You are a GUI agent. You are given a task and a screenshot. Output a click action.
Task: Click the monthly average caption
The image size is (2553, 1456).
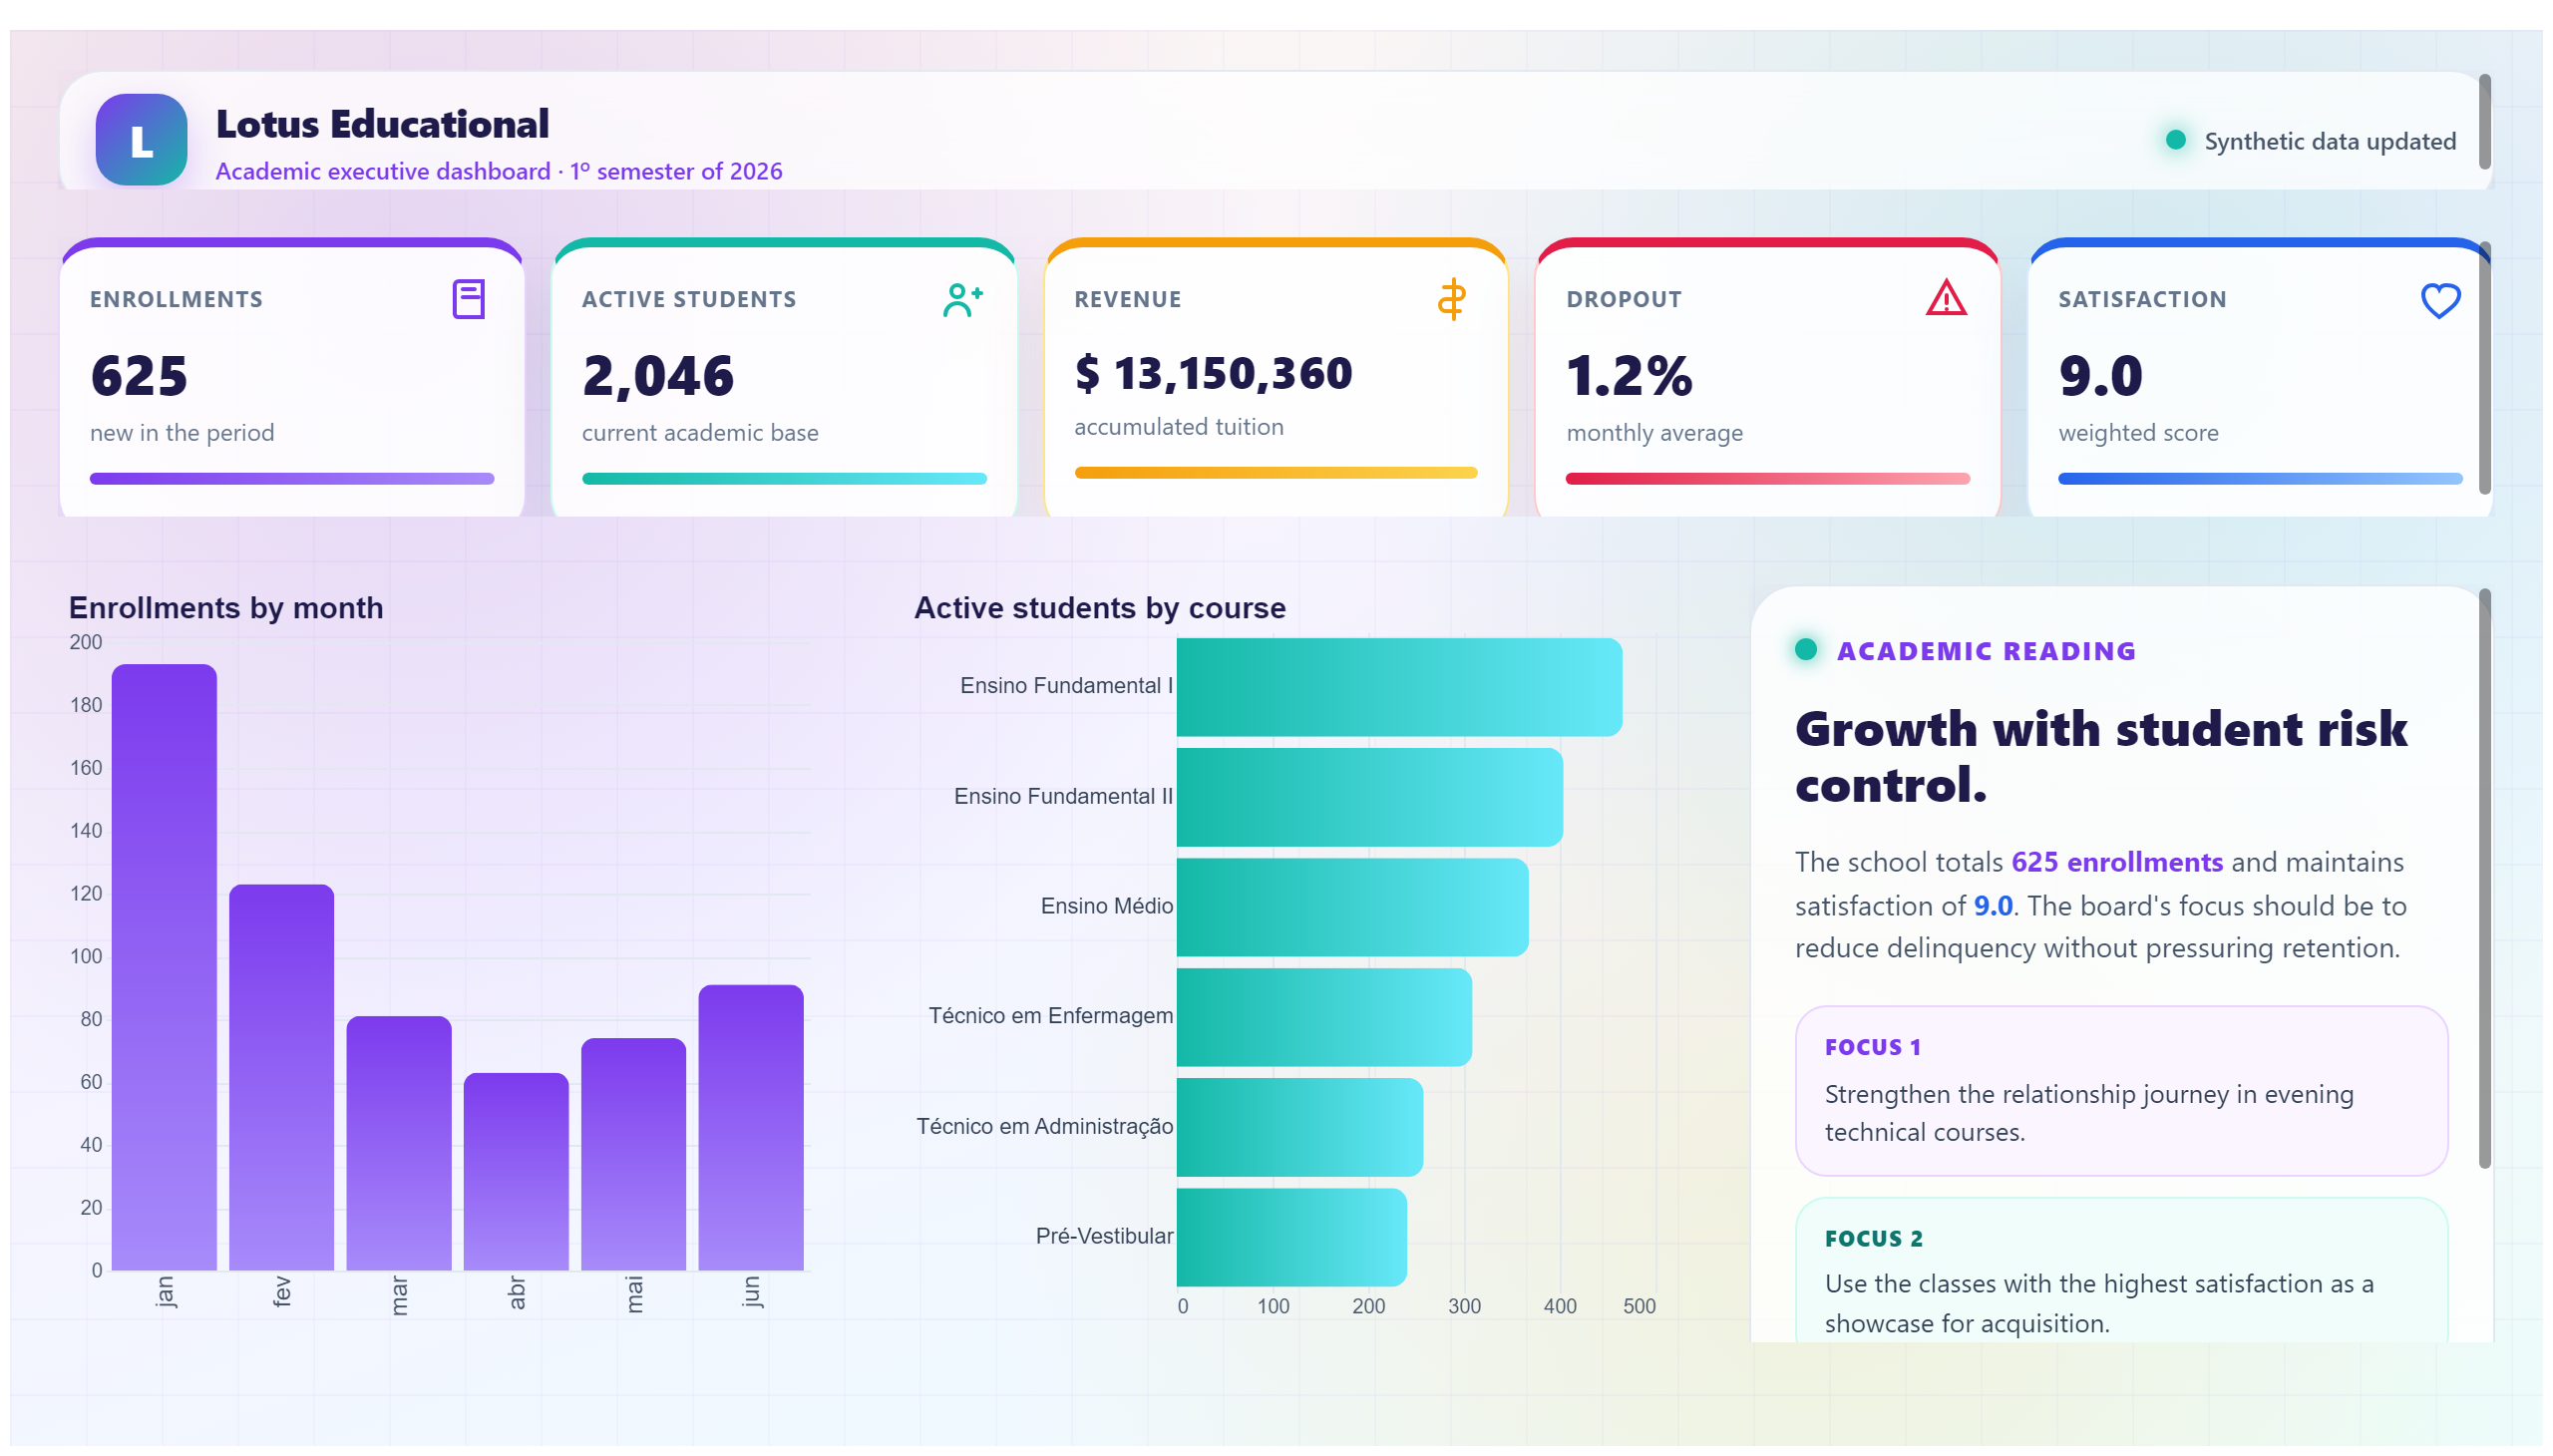tap(1653, 433)
